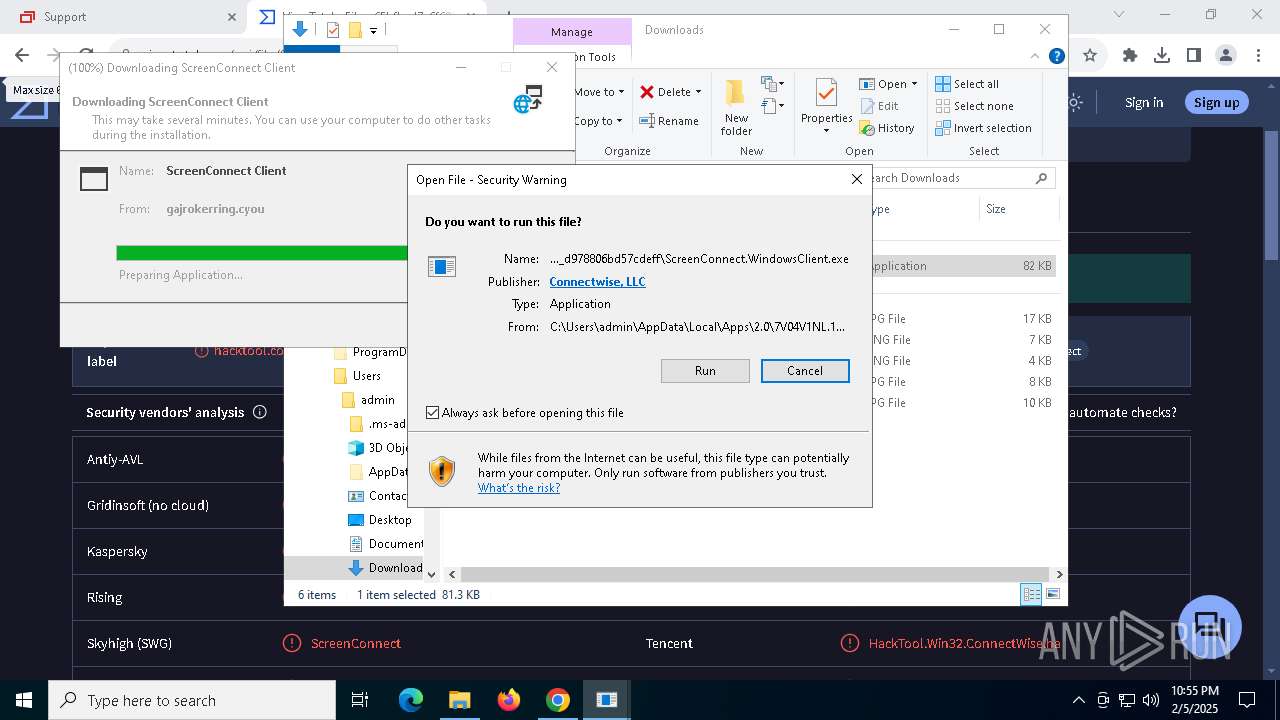The height and width of the screenshot is (720, 1280).
Task: Click the info icon beside Security vendors' analysis
Action: [x=260, y=412]
